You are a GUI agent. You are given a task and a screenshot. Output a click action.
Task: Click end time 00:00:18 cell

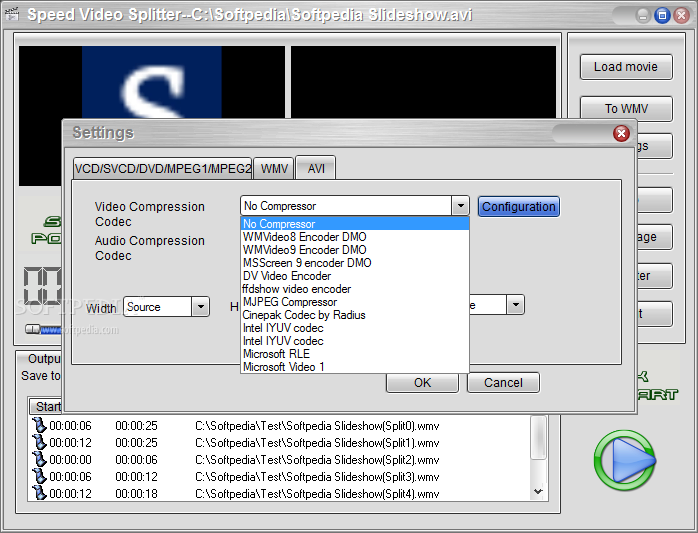[136, 493]
